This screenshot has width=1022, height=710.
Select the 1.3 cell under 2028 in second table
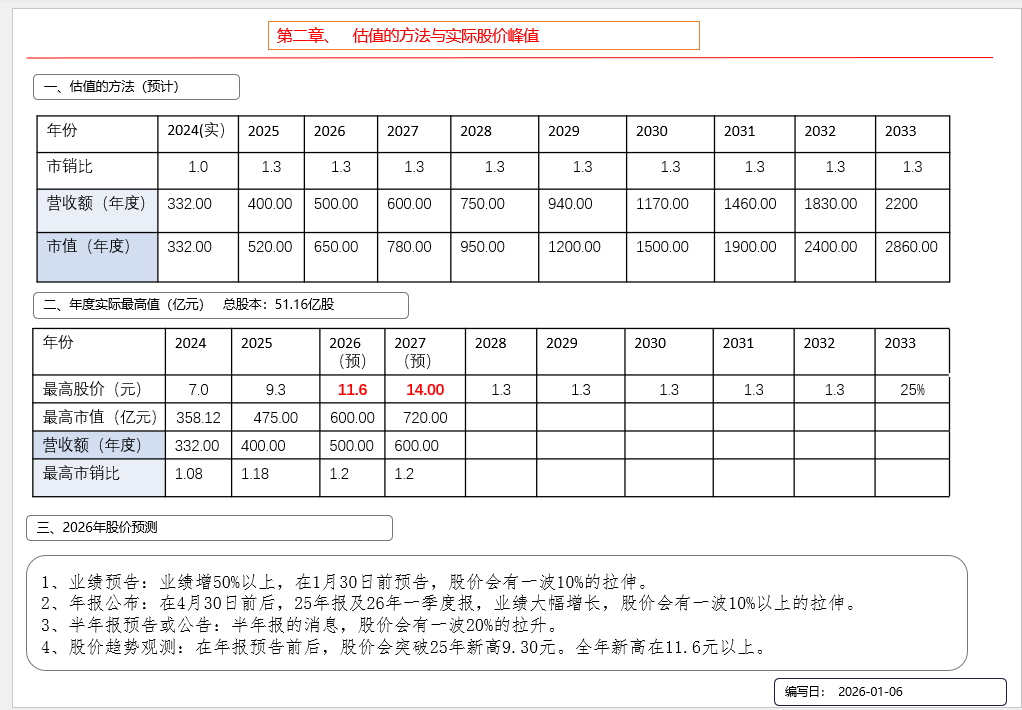point(501,390)
